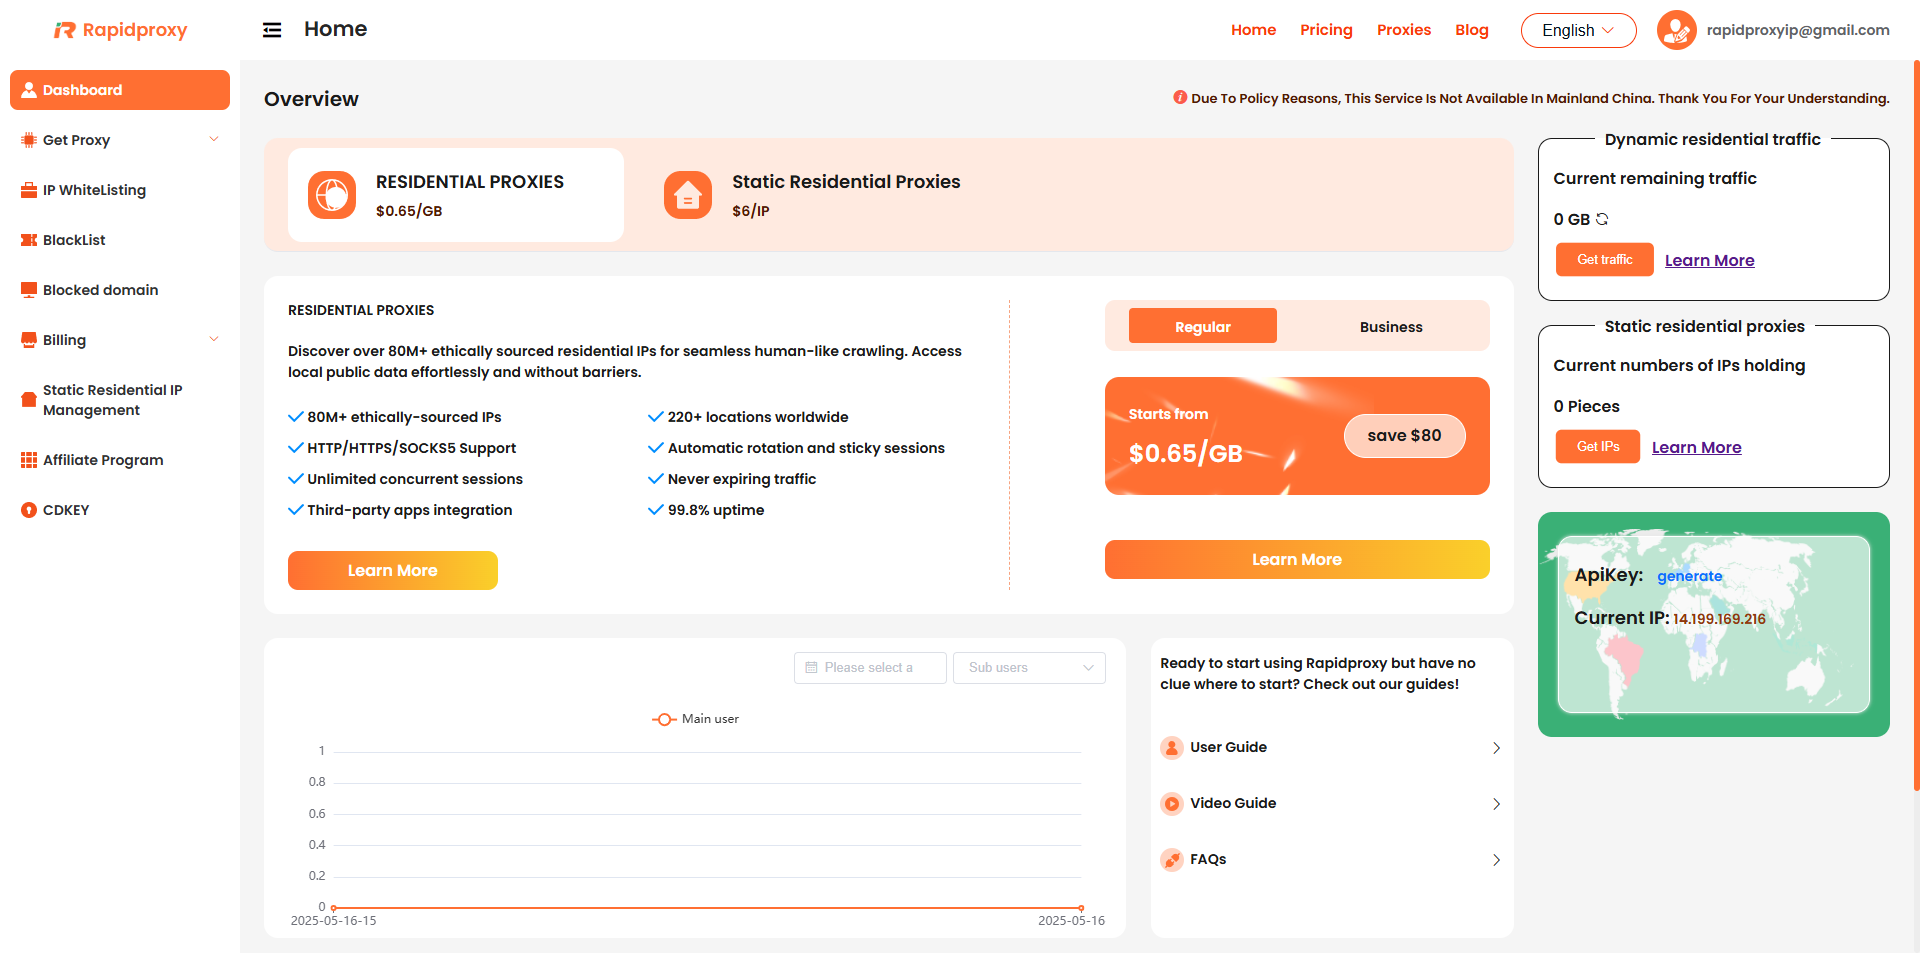Select the Dashboard sidebar item
Viewport: 1920px width, 953px height.
tap(120, 90)
